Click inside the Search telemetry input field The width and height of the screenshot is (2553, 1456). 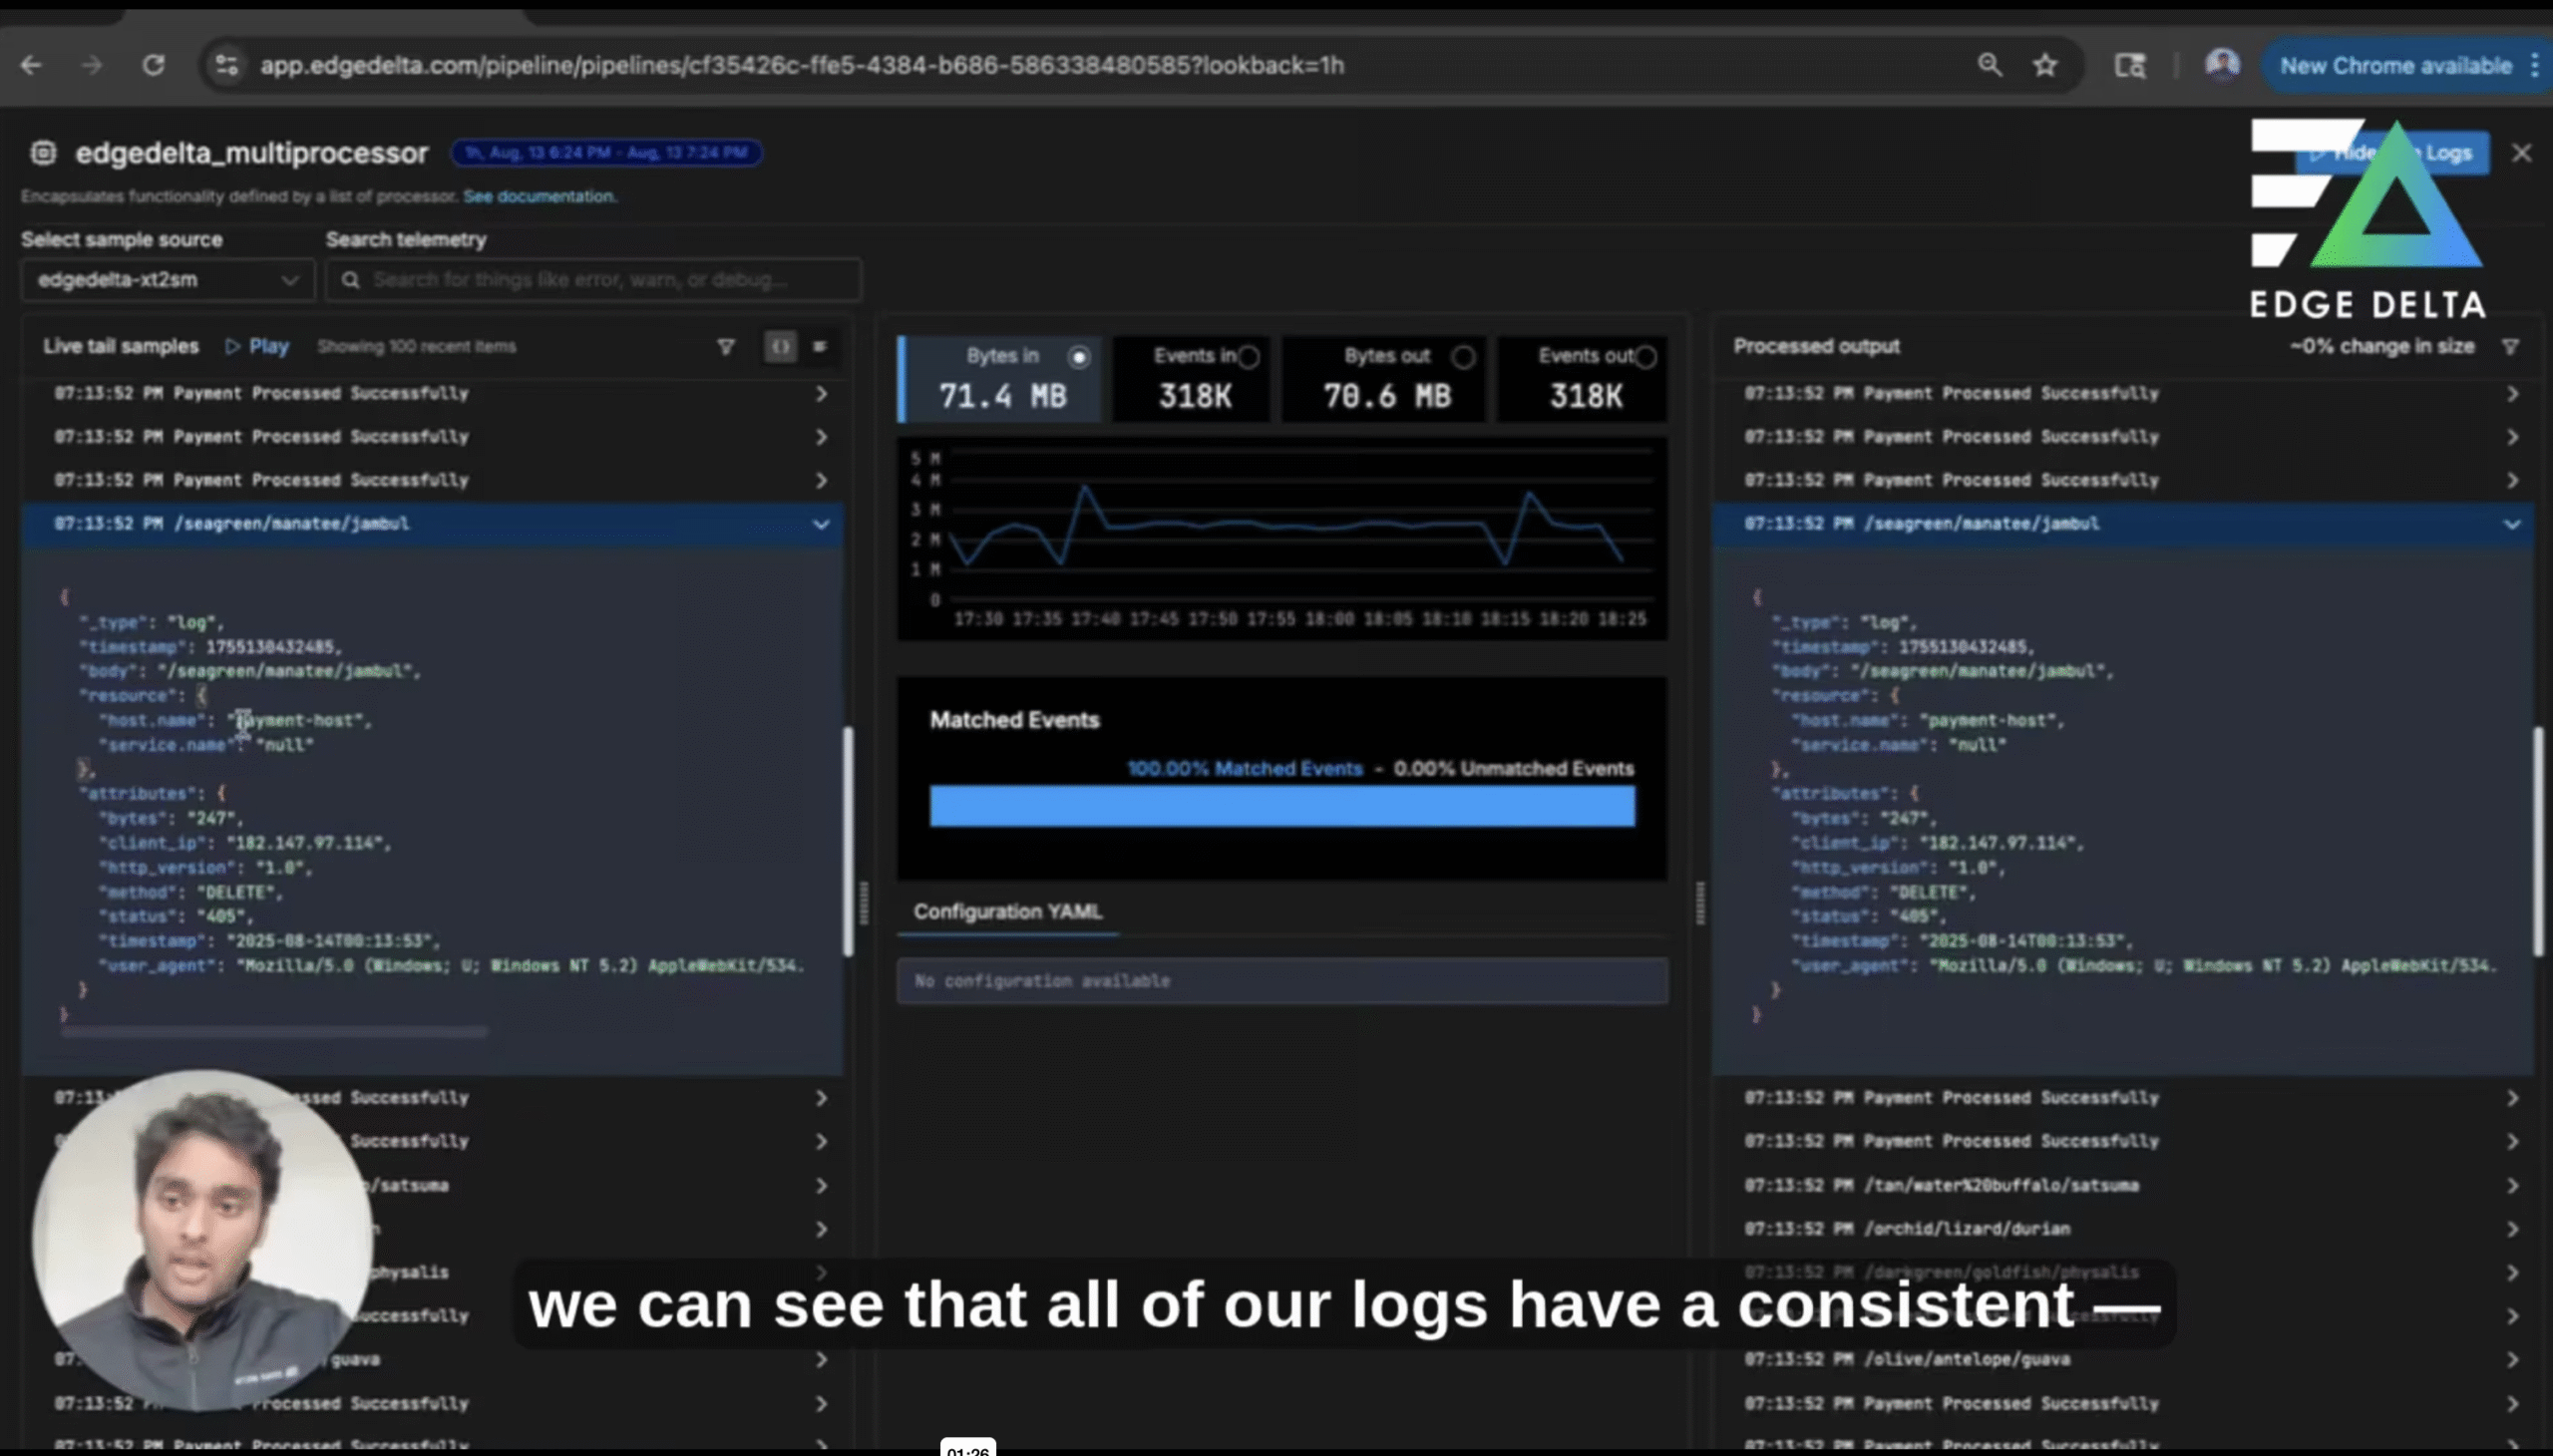coord(600,280)
